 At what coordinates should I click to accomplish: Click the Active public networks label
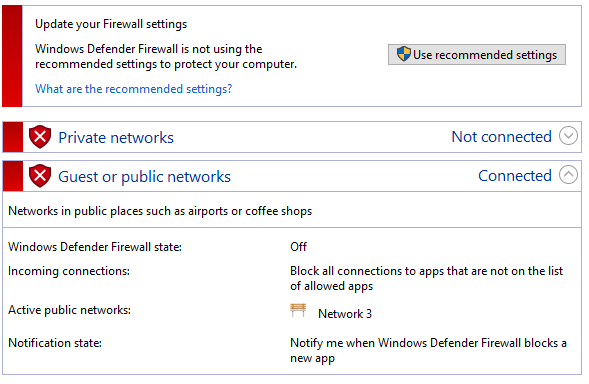69,310
